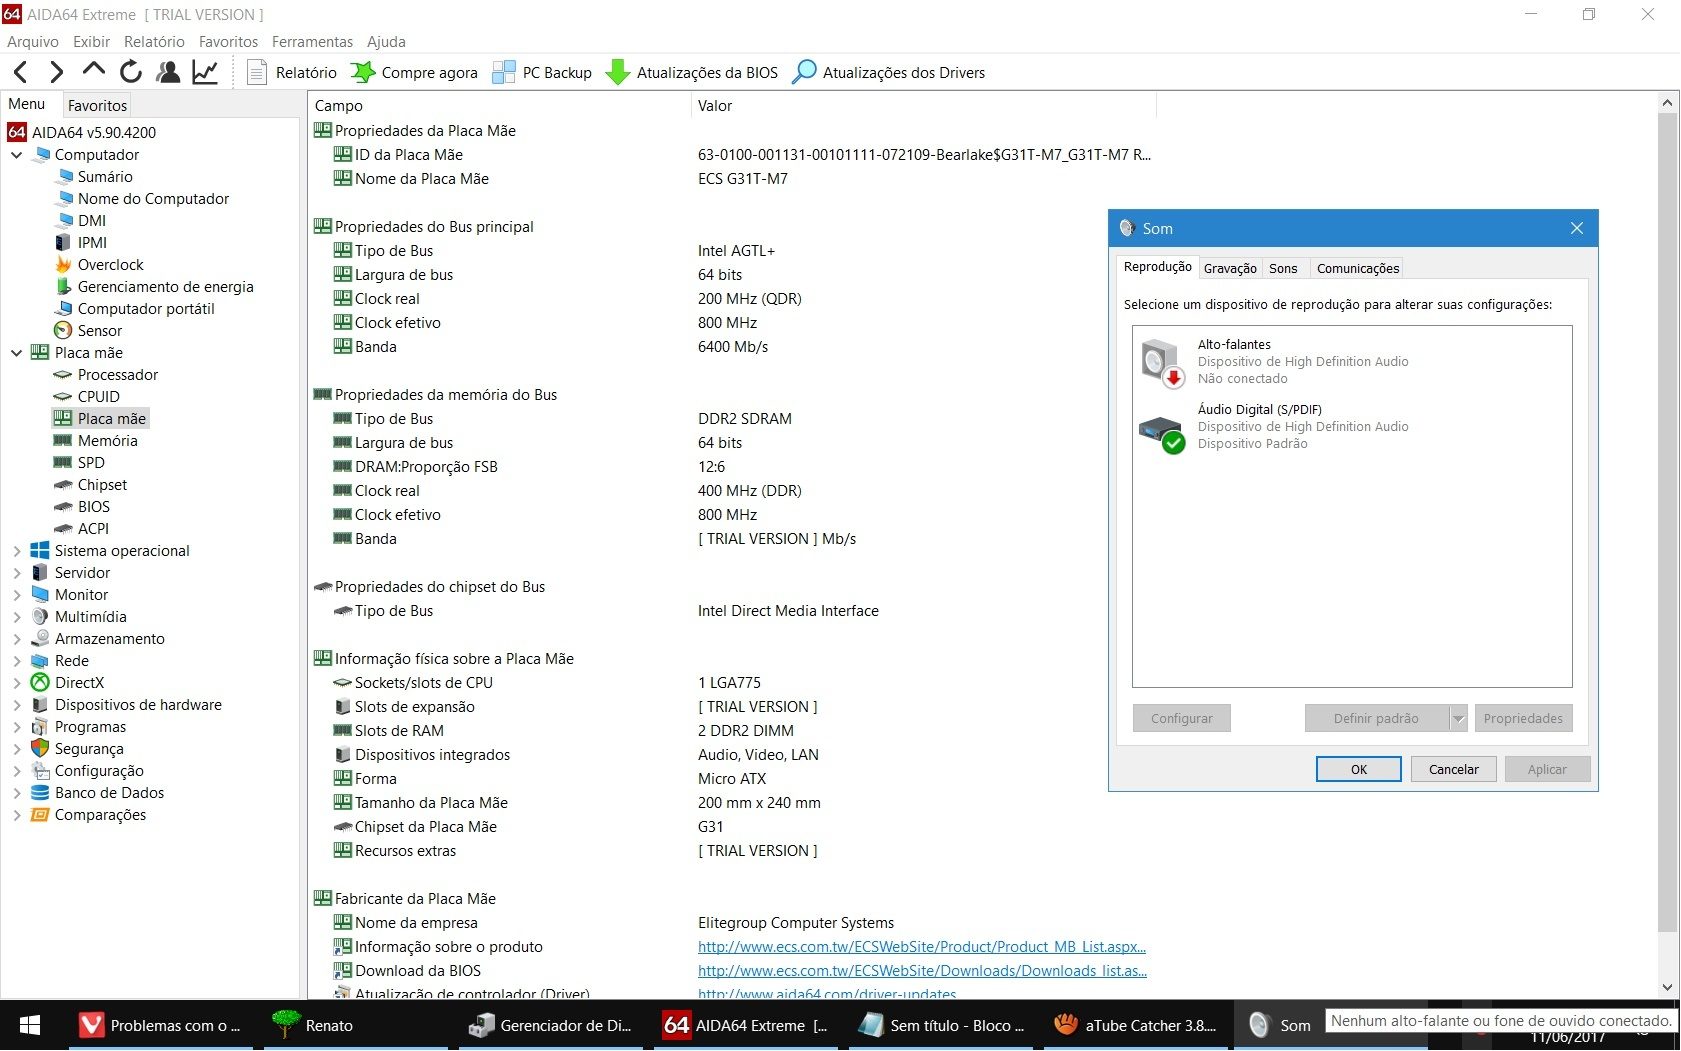The width and height of the screenshot is (1681, 1051).
Task: Click the Campo column header
Action: pyautogui.click(x=499, y=105)
